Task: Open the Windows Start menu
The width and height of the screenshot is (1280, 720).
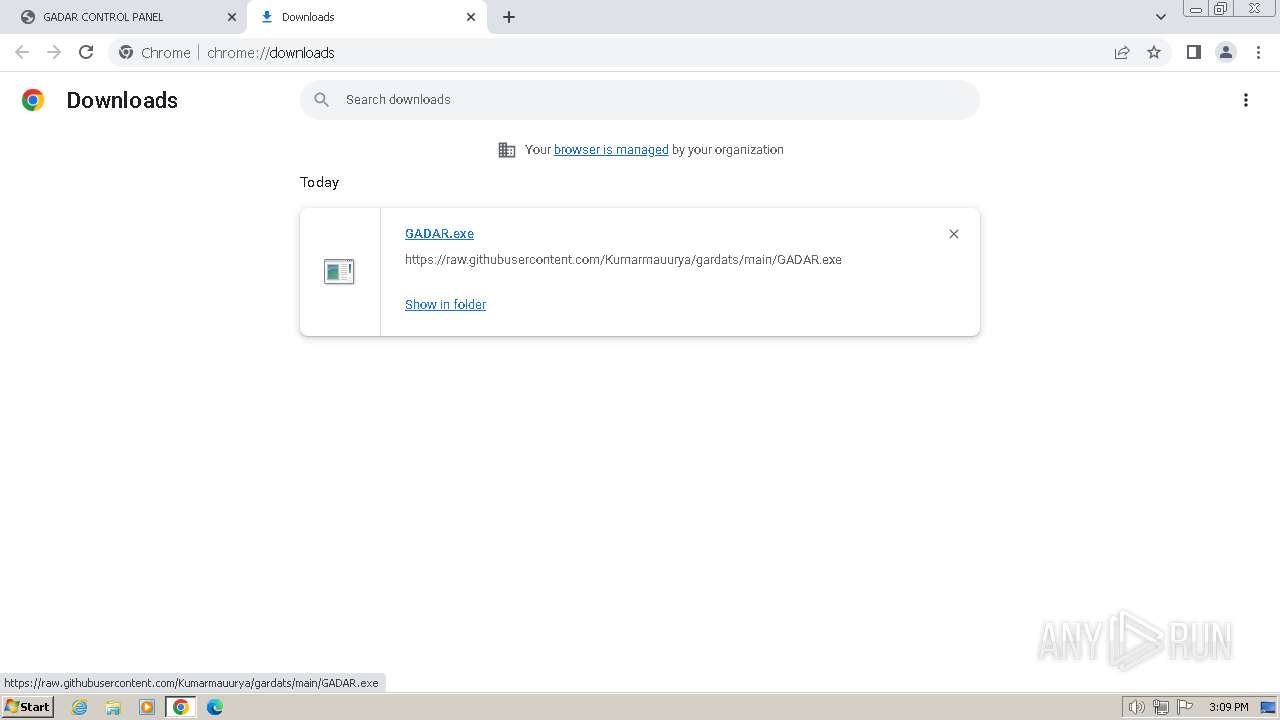Action: click(27, 707)
